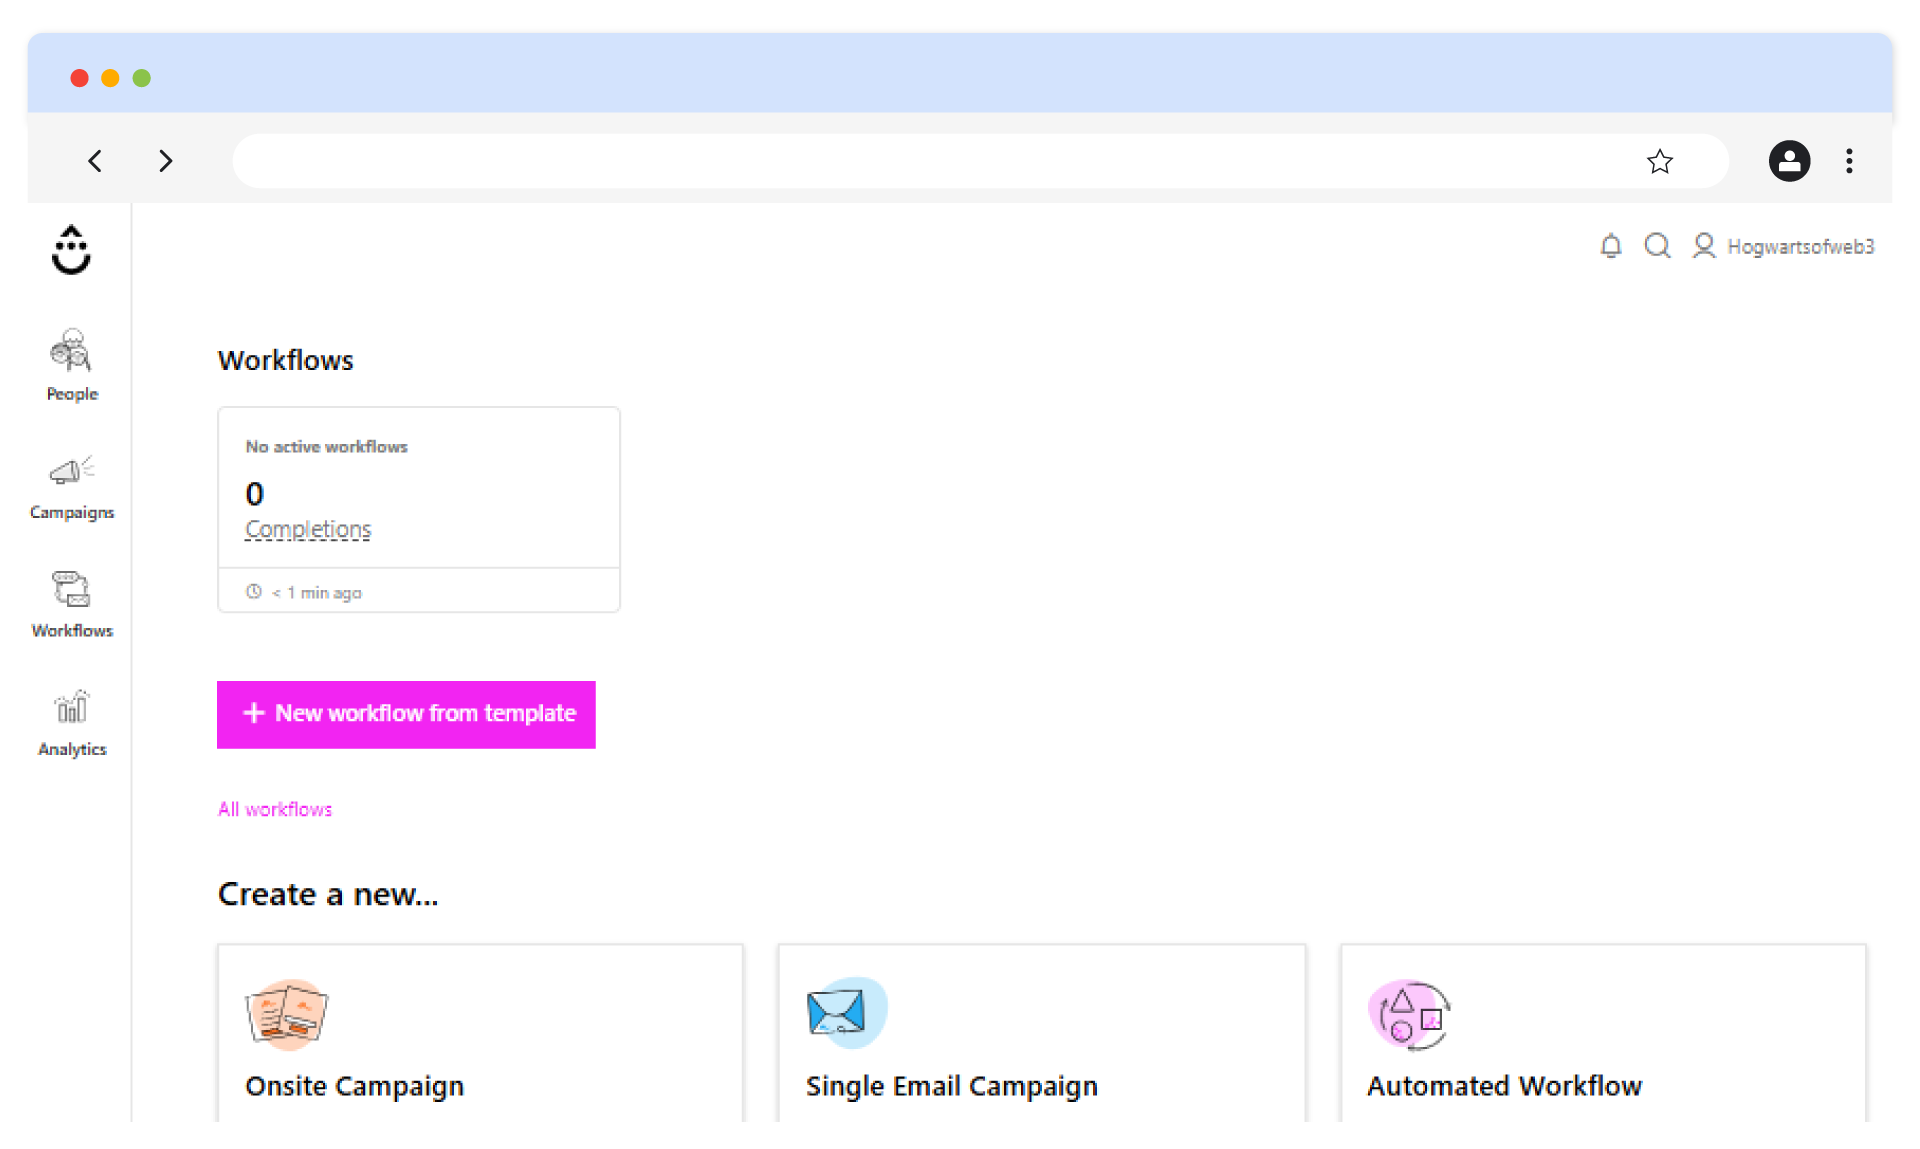Viewport: 1920px width, 1149px height.
Task: Click the browser profile avatar icon
Action: point(1789,161)
